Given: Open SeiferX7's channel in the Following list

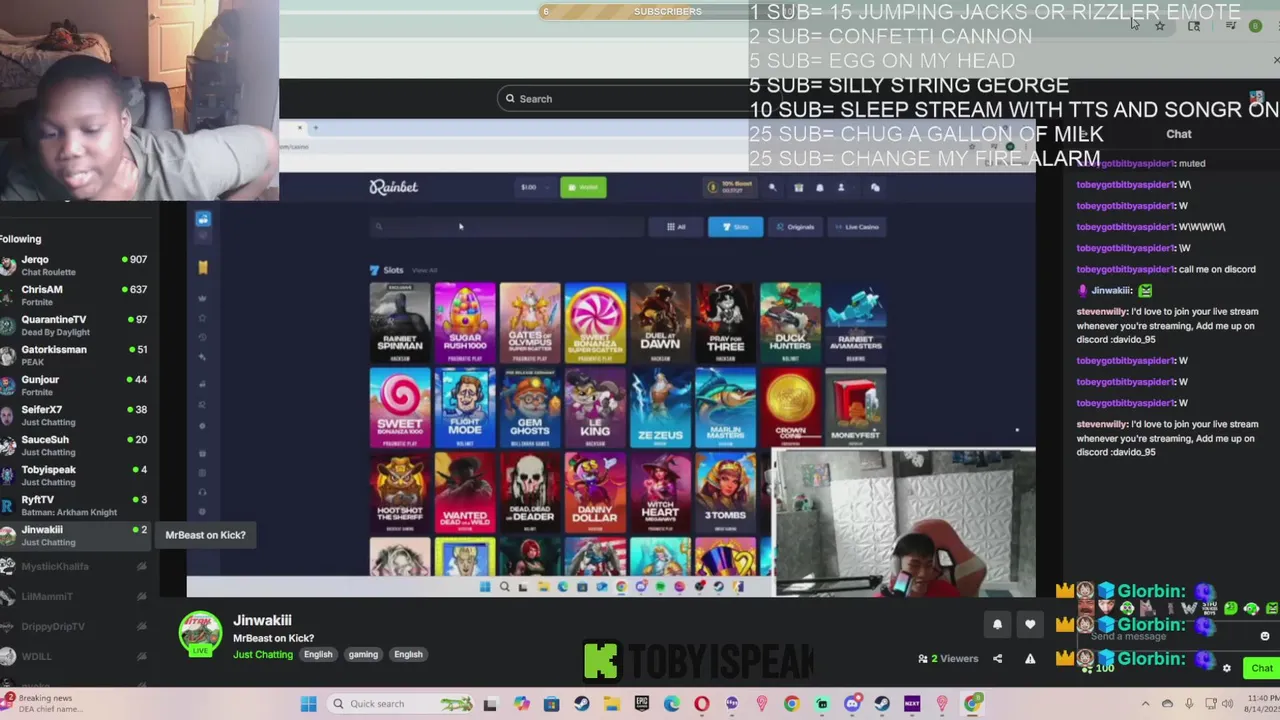Looking at the screenshot, I should (75, 415).
